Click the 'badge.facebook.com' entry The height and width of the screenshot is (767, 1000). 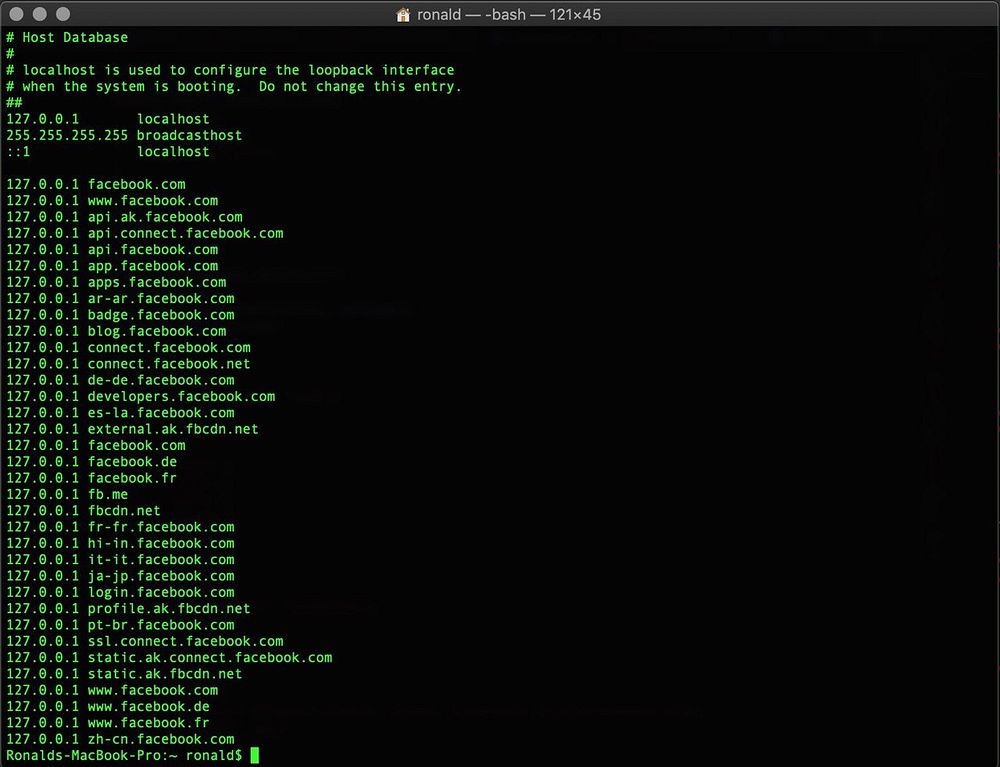pyautogui.click(x=161, y=315)
